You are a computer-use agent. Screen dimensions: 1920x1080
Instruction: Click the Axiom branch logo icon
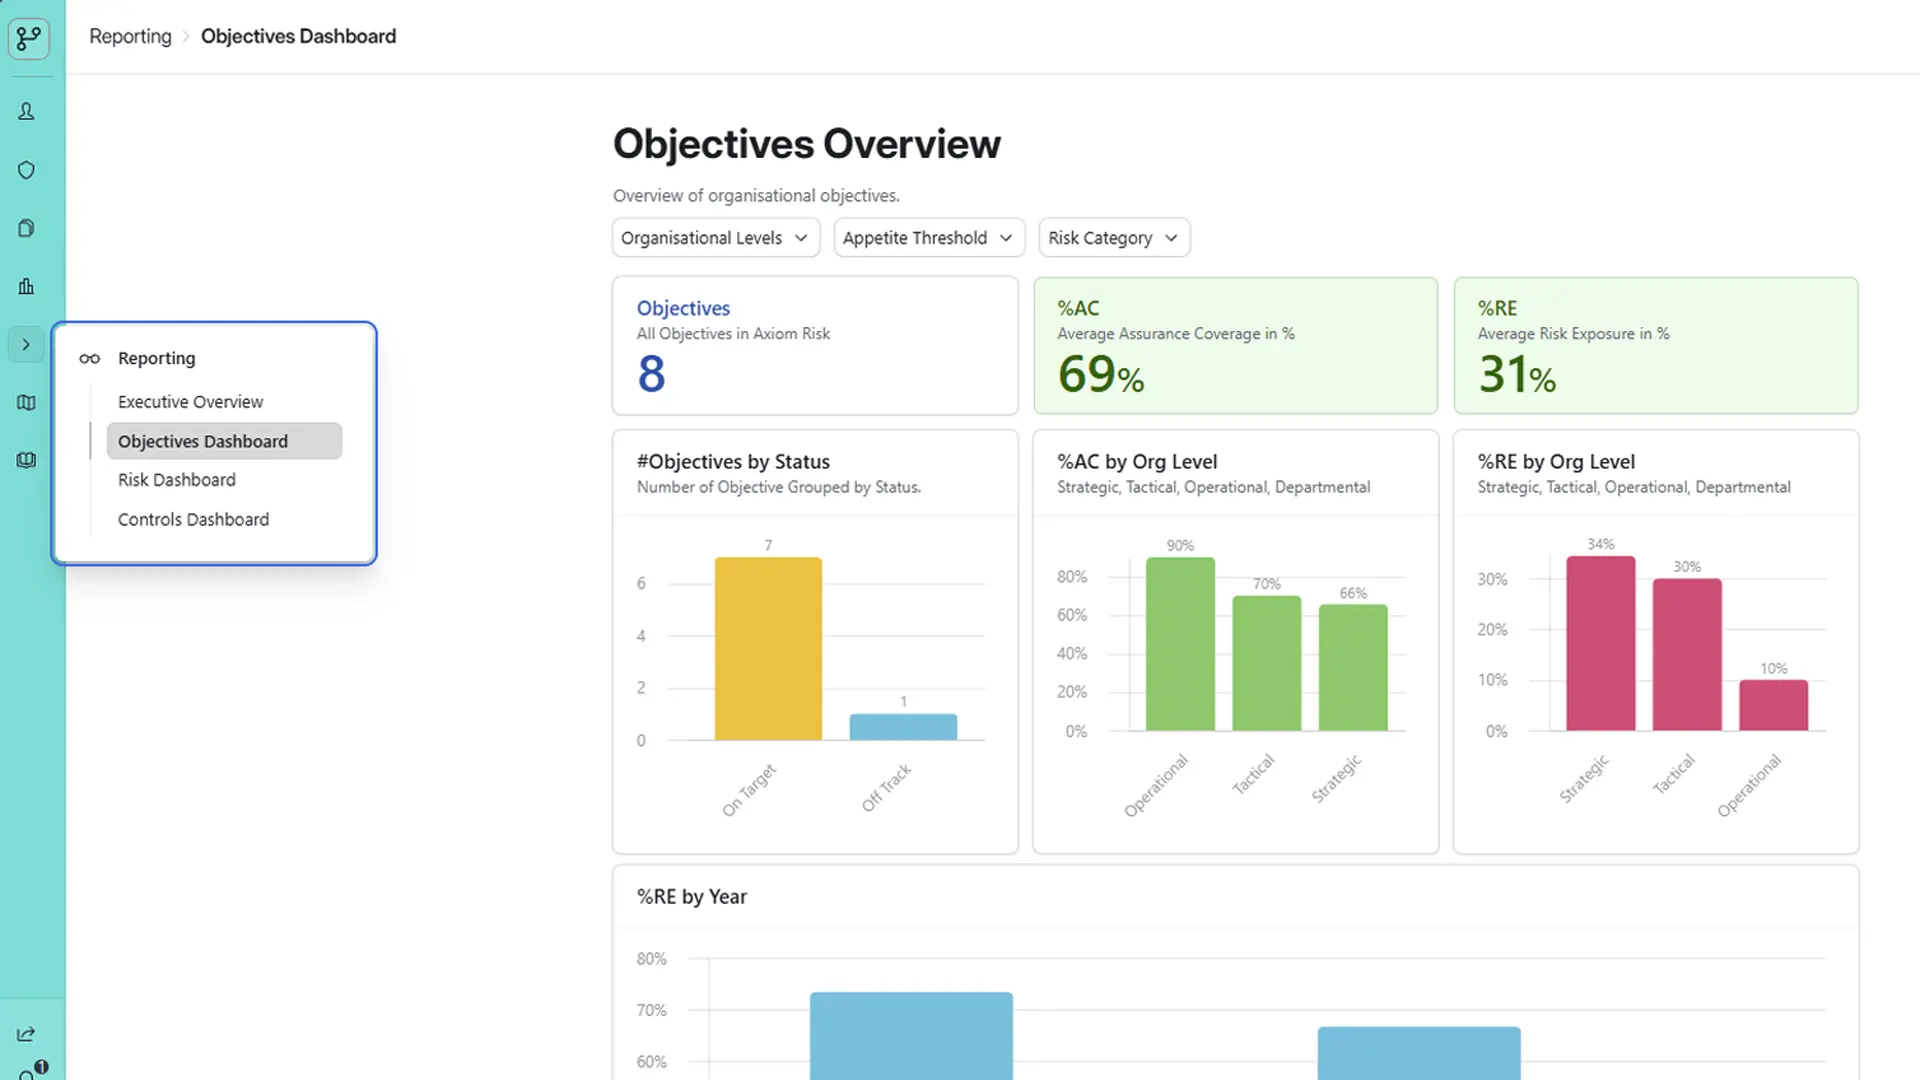28,38
